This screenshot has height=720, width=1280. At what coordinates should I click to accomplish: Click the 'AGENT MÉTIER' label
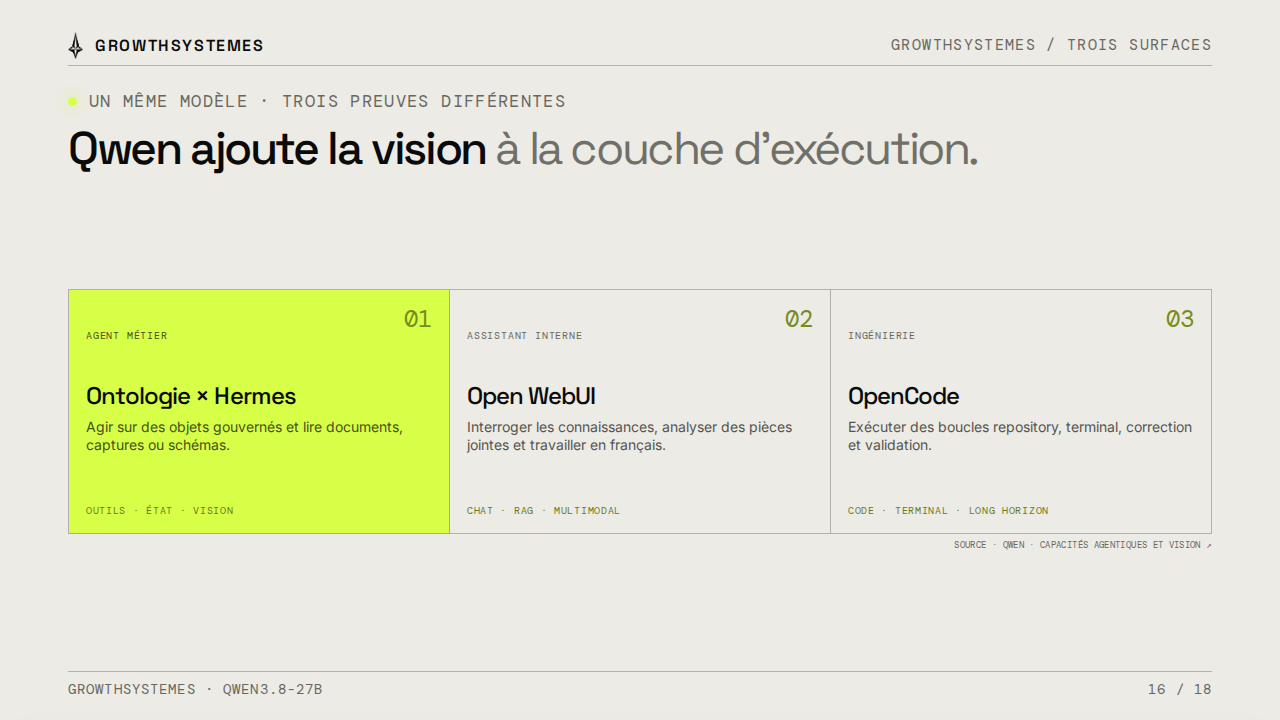127,336
